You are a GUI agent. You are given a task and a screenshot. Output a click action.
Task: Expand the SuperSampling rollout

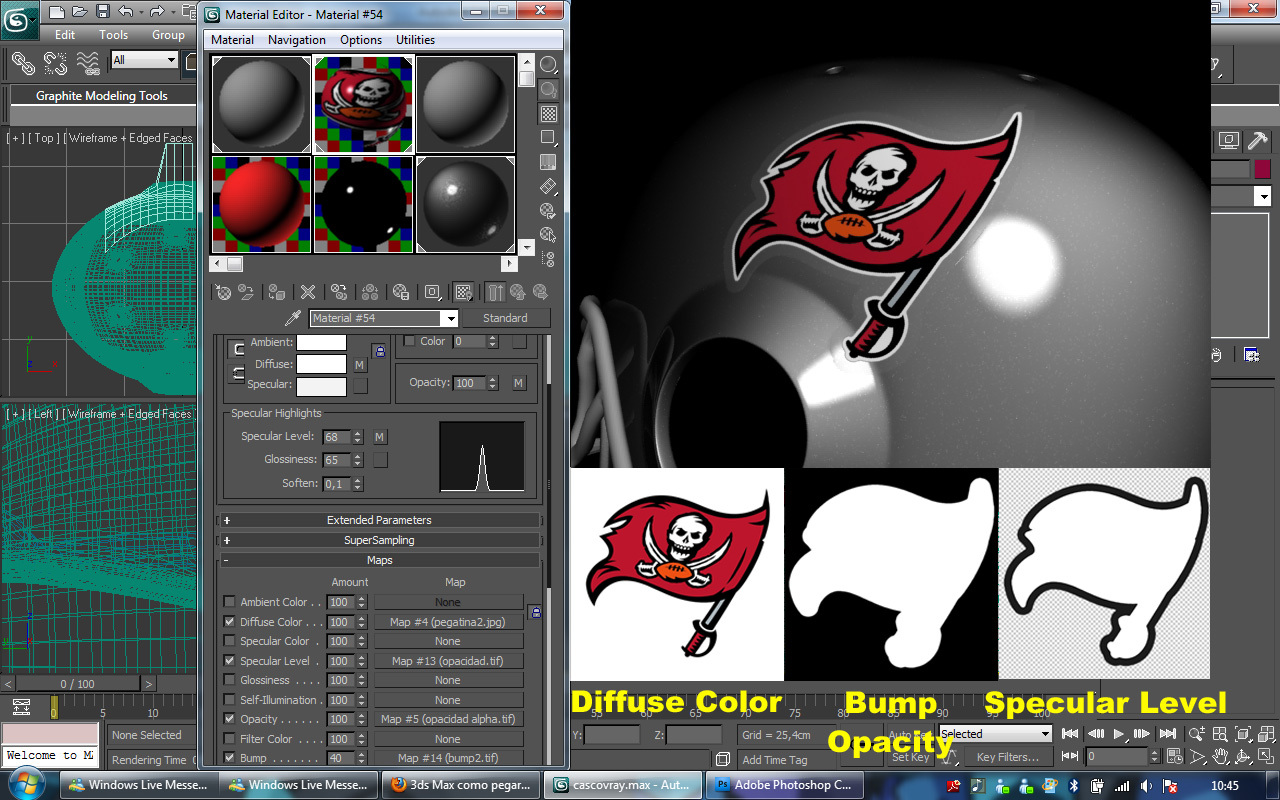point(379,540)
